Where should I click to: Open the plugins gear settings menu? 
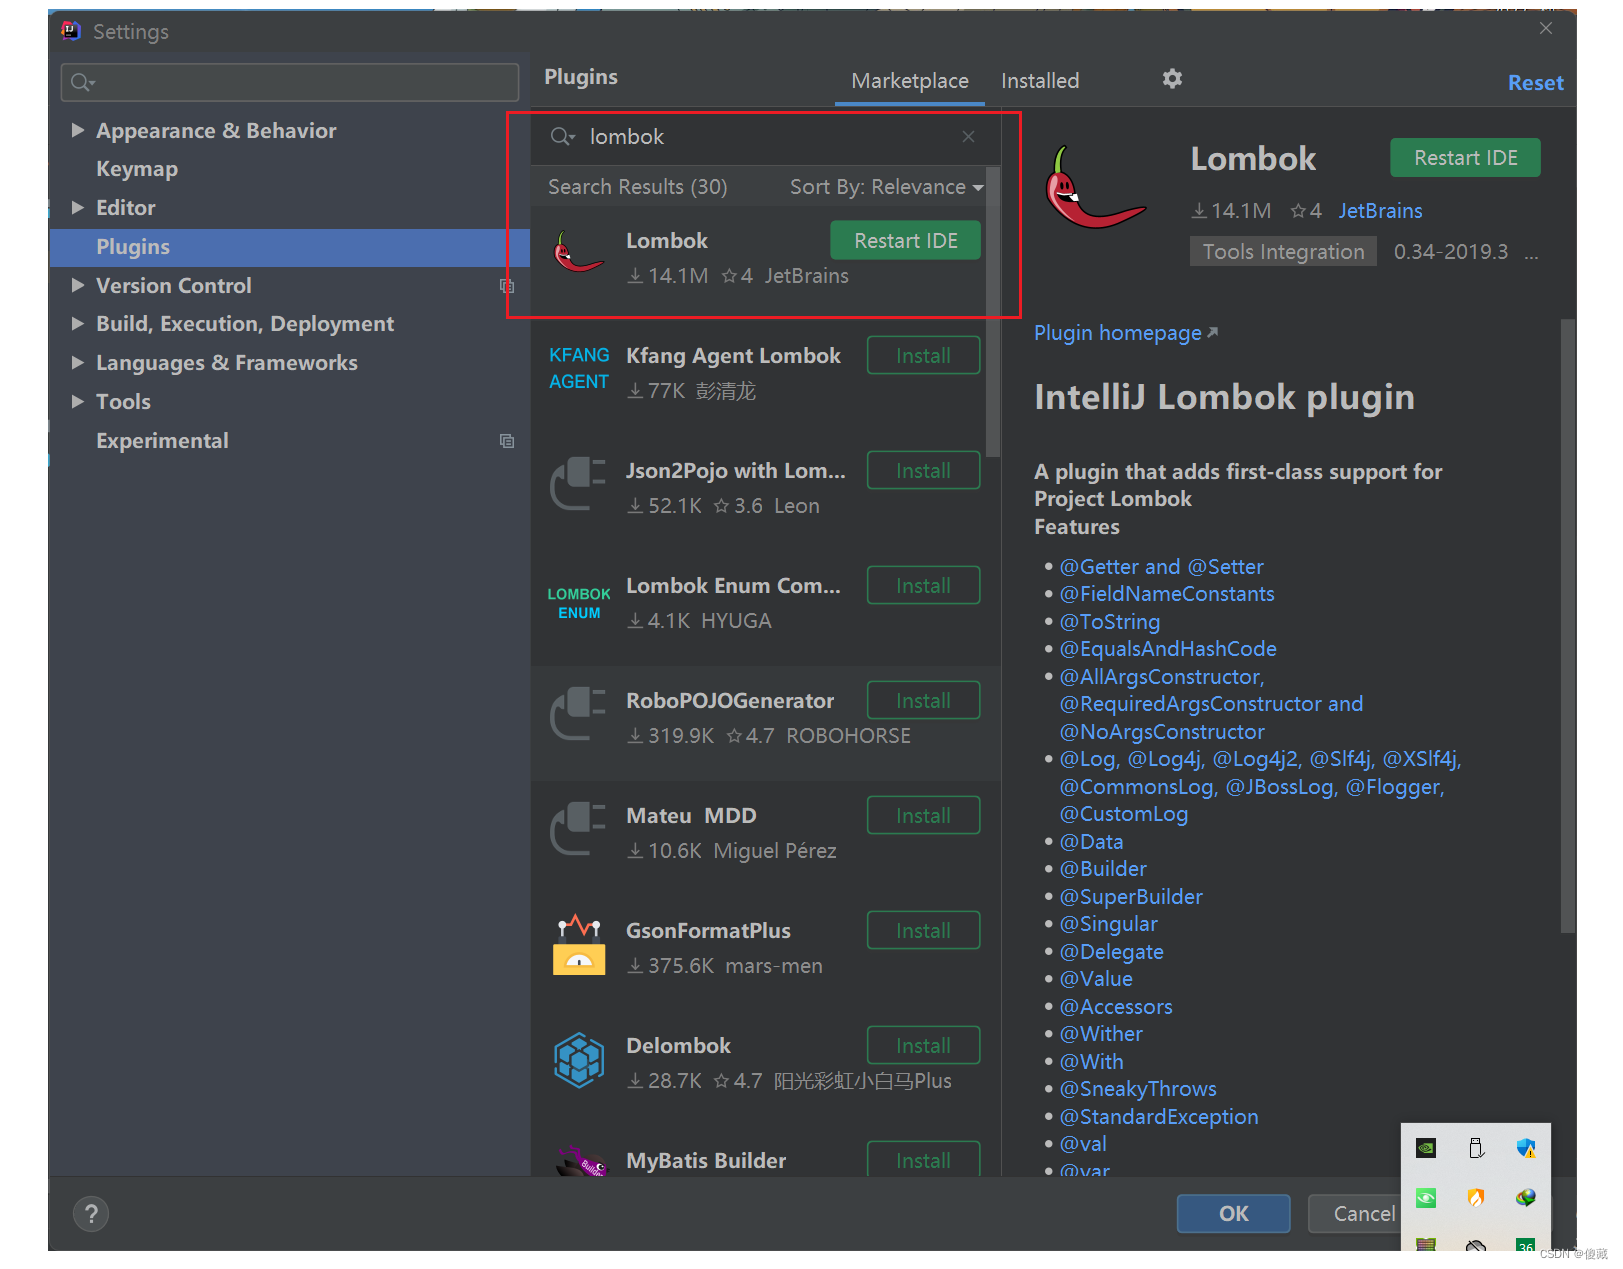click(x=1172, y=78)
